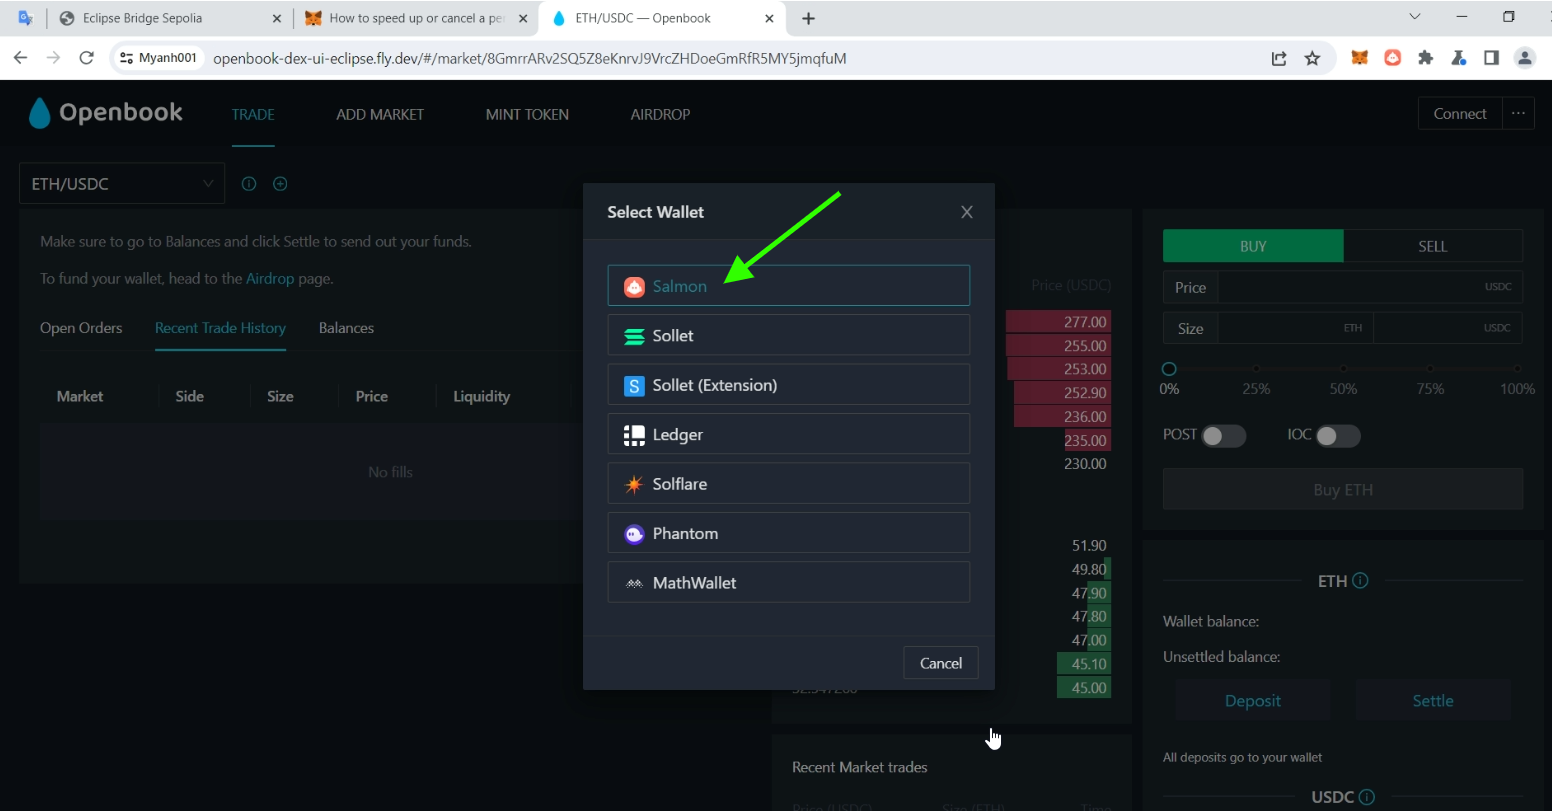Click the Cancel button in the dialog
The image size is (1552, 811).
[x=941, y=663]
